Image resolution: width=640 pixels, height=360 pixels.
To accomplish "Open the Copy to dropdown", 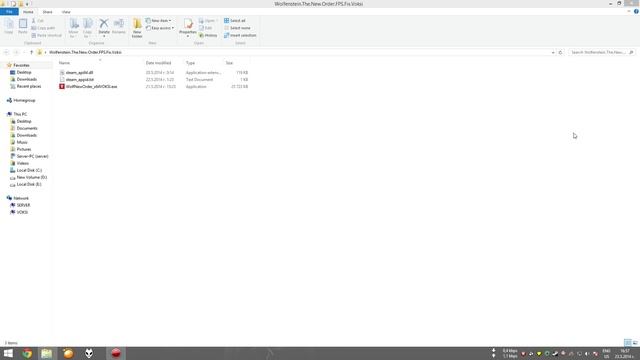I will [88, 28].
